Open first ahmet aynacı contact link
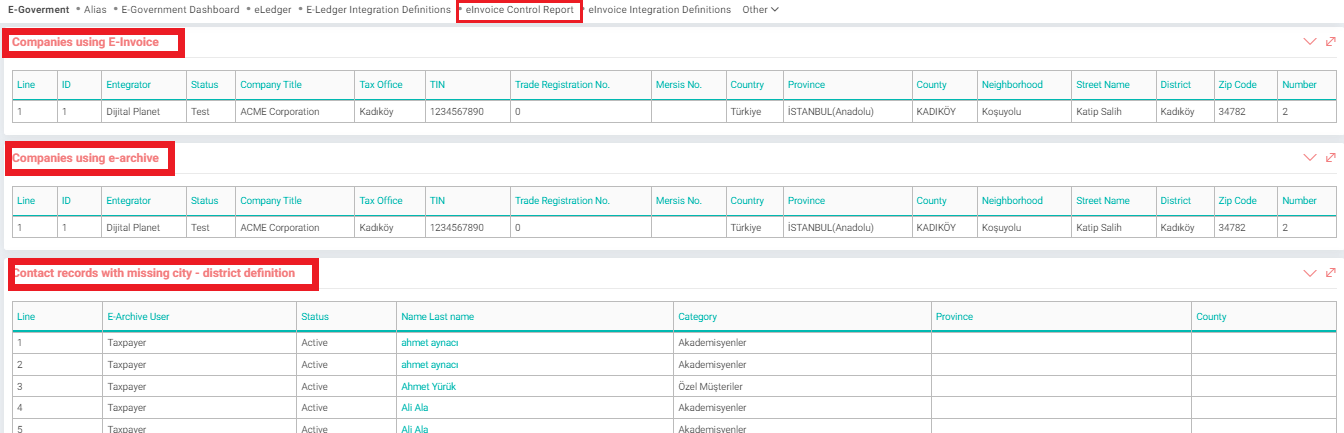Image resolution: width=1344 pixels, height=433 pixels. pyautogui.click(x=430, y=342)
